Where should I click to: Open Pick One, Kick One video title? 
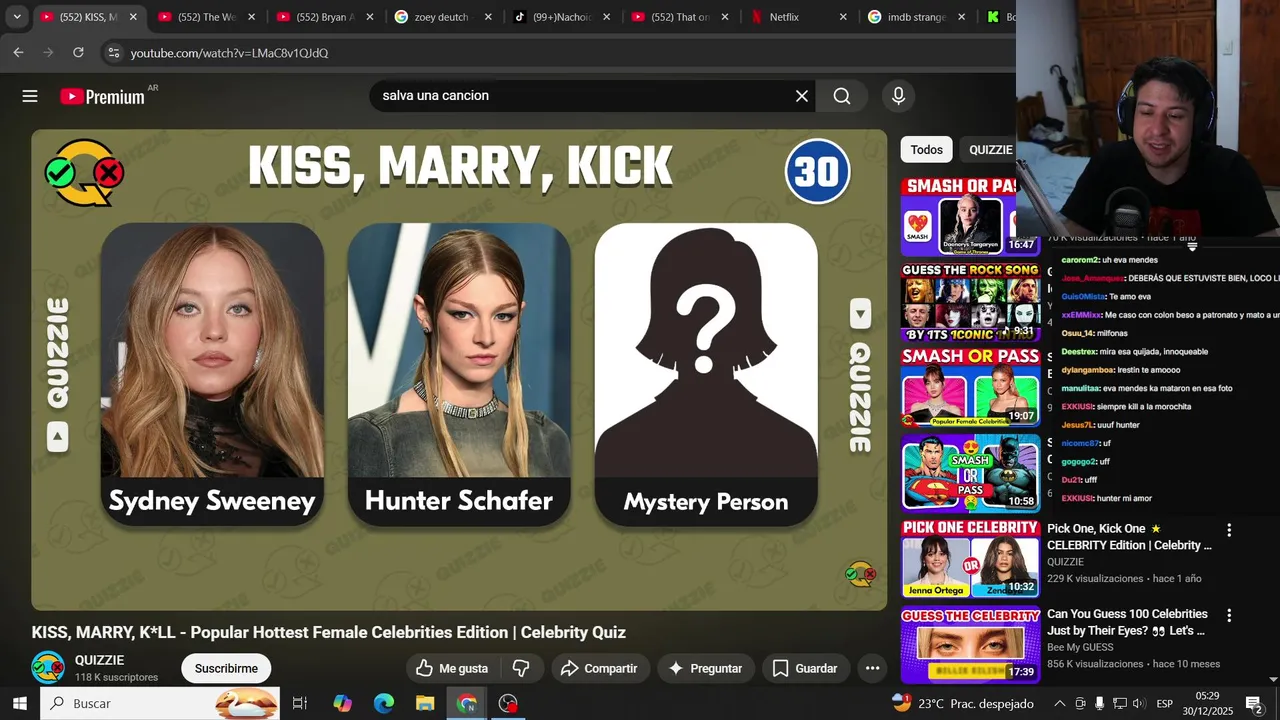1129,537
